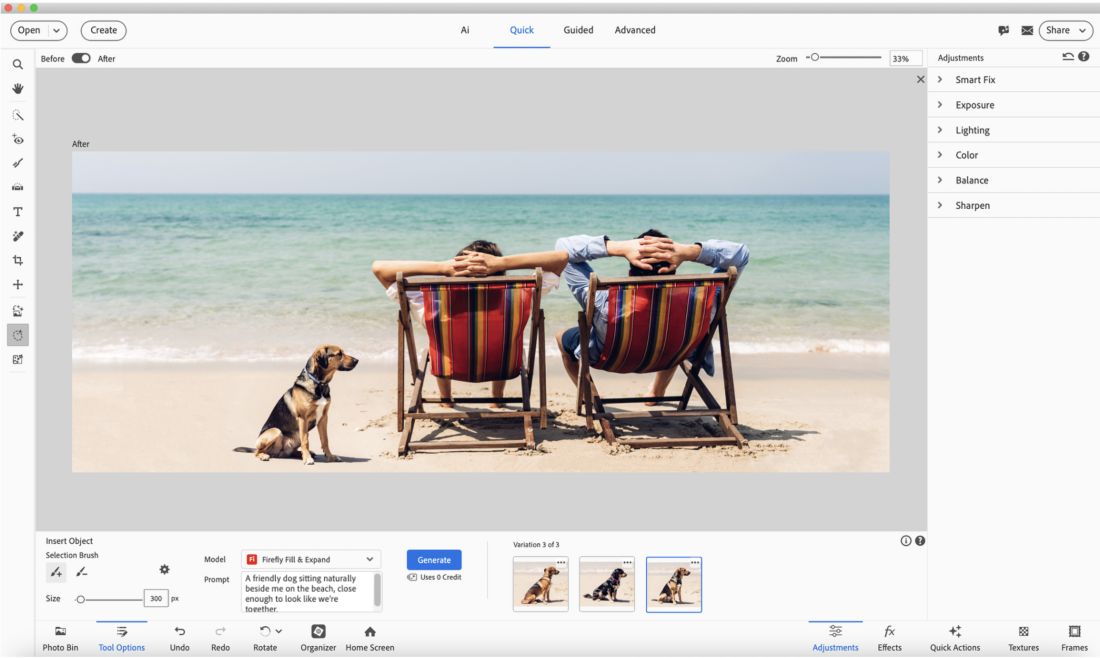Open the mail envelope icon
1100x658 pixels.
coord(1027,30)
